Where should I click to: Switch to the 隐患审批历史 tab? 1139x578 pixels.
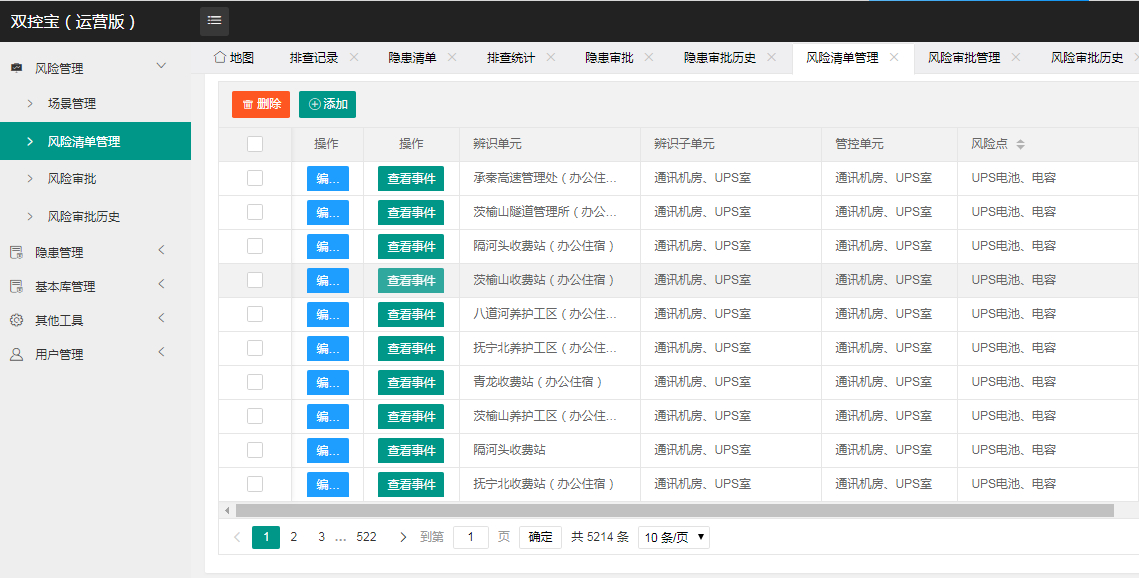point(720,57)
